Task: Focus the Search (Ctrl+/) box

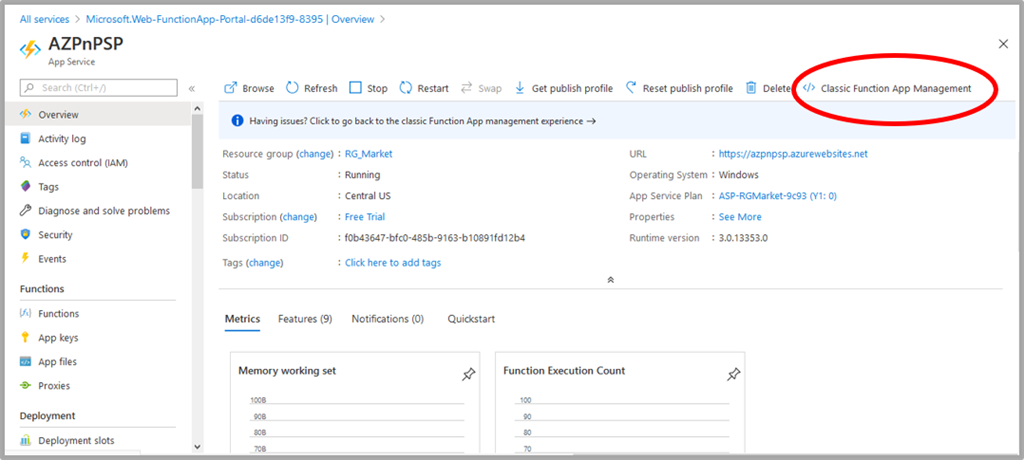Action: click(x=99, y=88)
